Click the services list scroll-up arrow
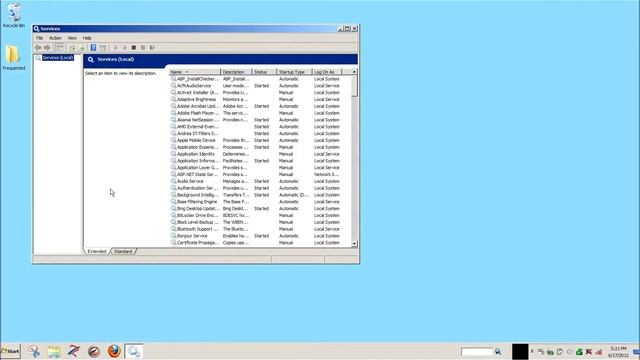This screenshot has height=360, width=640. click(354, 72)
